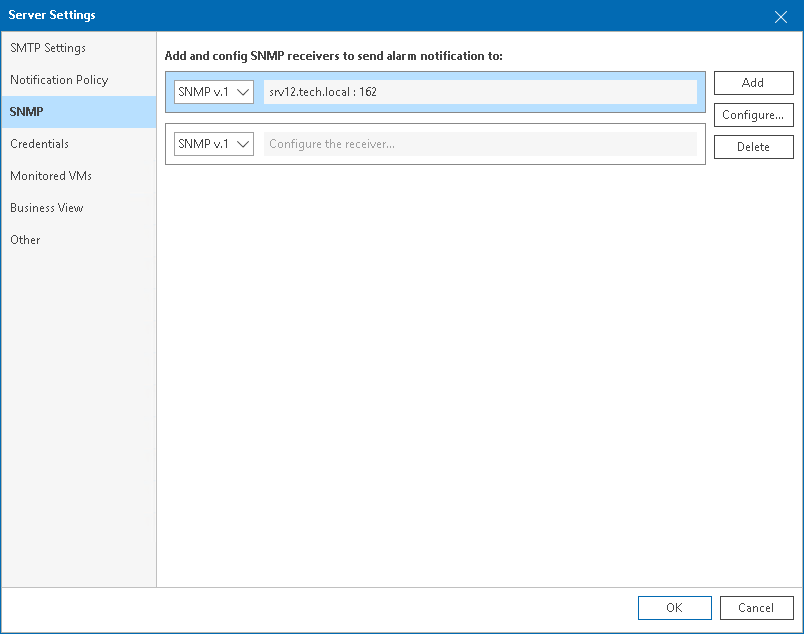The height and width of the screenshot is (634, 804).
Task: Click the 'Configure the receiver...' field
Action: (480, 144)
